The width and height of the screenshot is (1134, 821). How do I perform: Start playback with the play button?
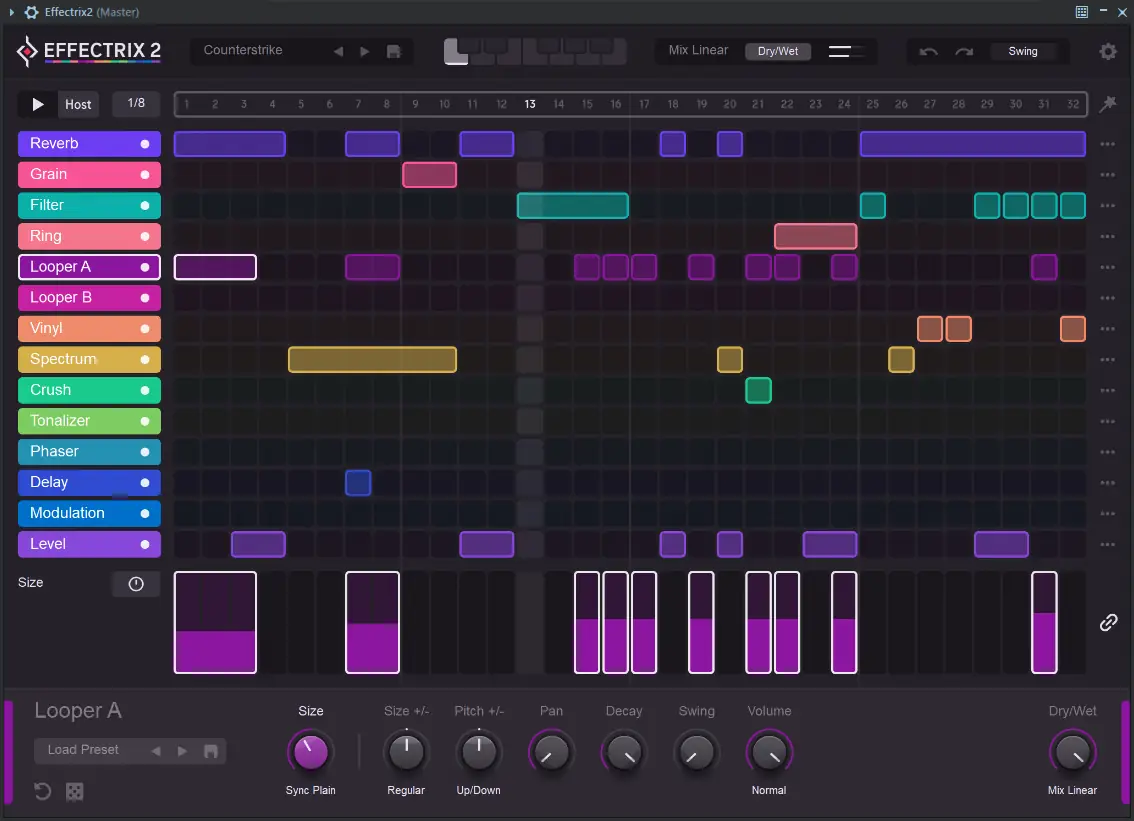[38, 104]
